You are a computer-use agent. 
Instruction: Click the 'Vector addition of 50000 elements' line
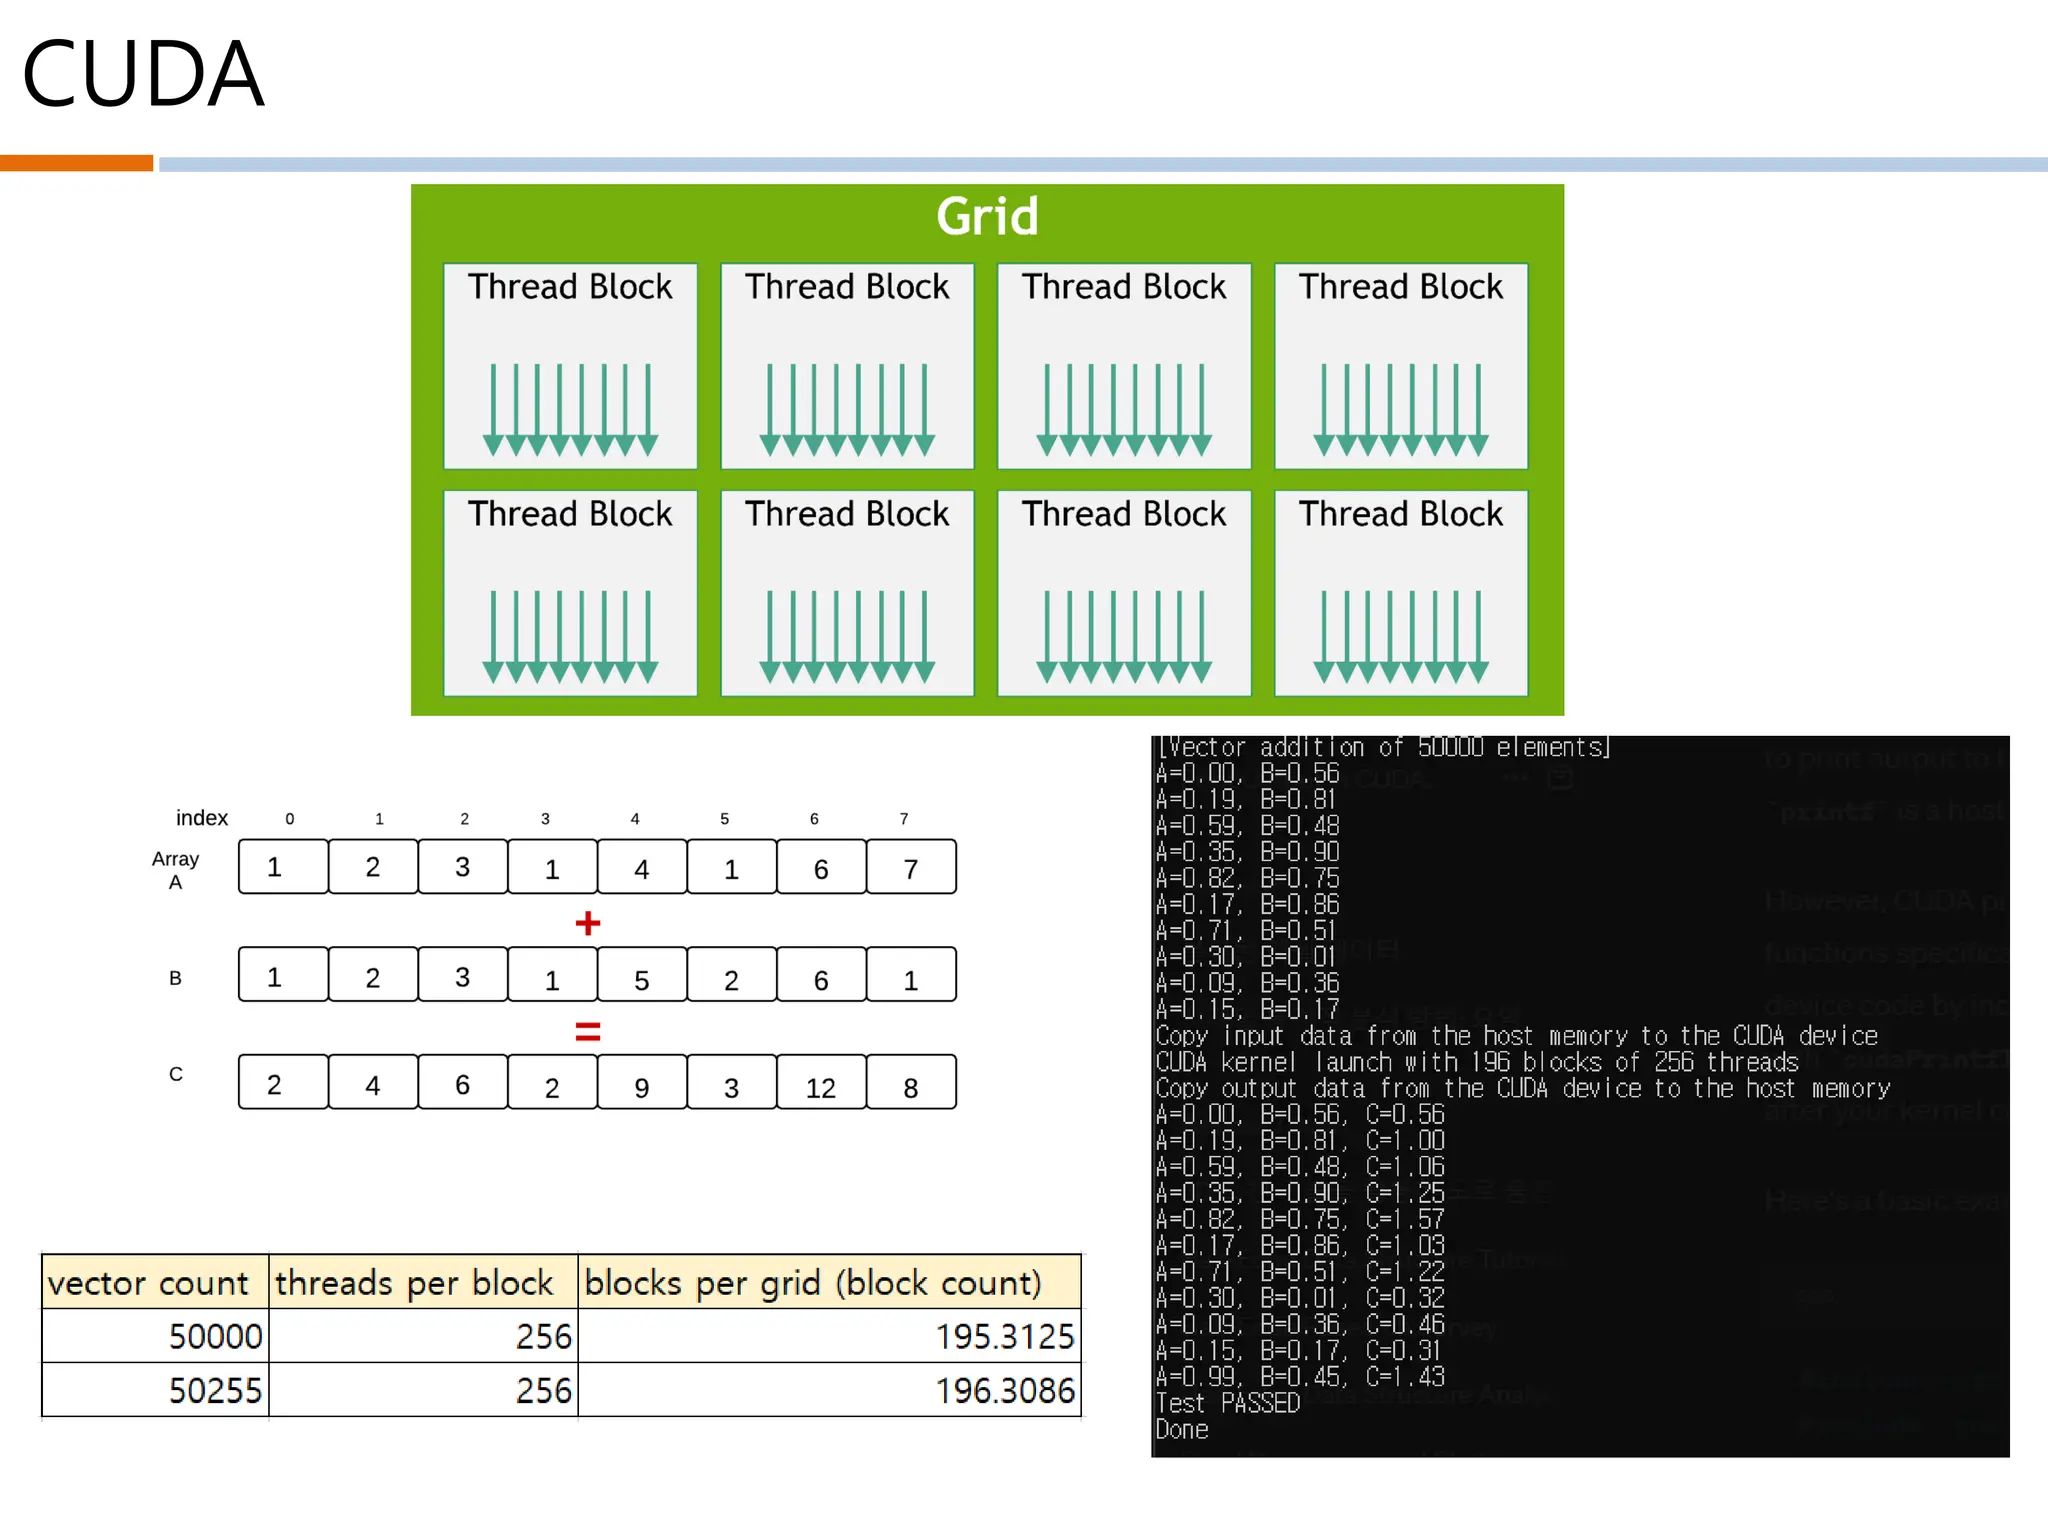pos(1382,747)
